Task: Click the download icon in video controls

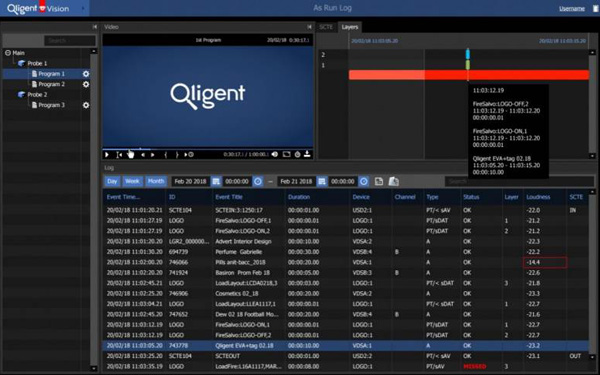Action: click(x=307, y=154)
